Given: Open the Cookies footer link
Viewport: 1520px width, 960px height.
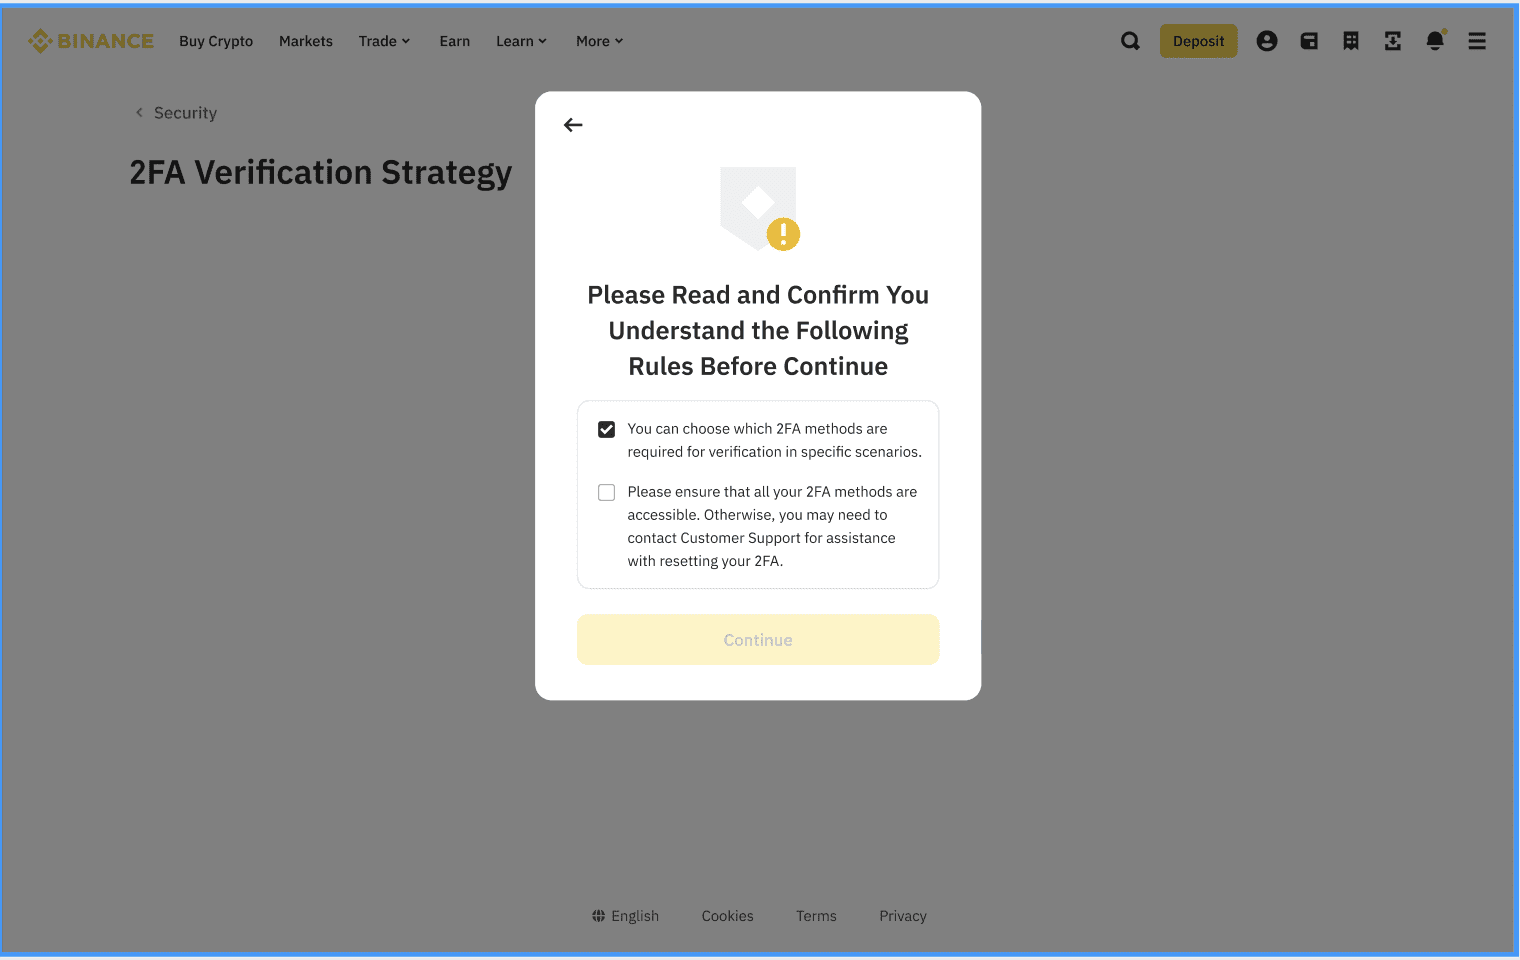Looking at the screenshot, I should click(x=728, y=916).
